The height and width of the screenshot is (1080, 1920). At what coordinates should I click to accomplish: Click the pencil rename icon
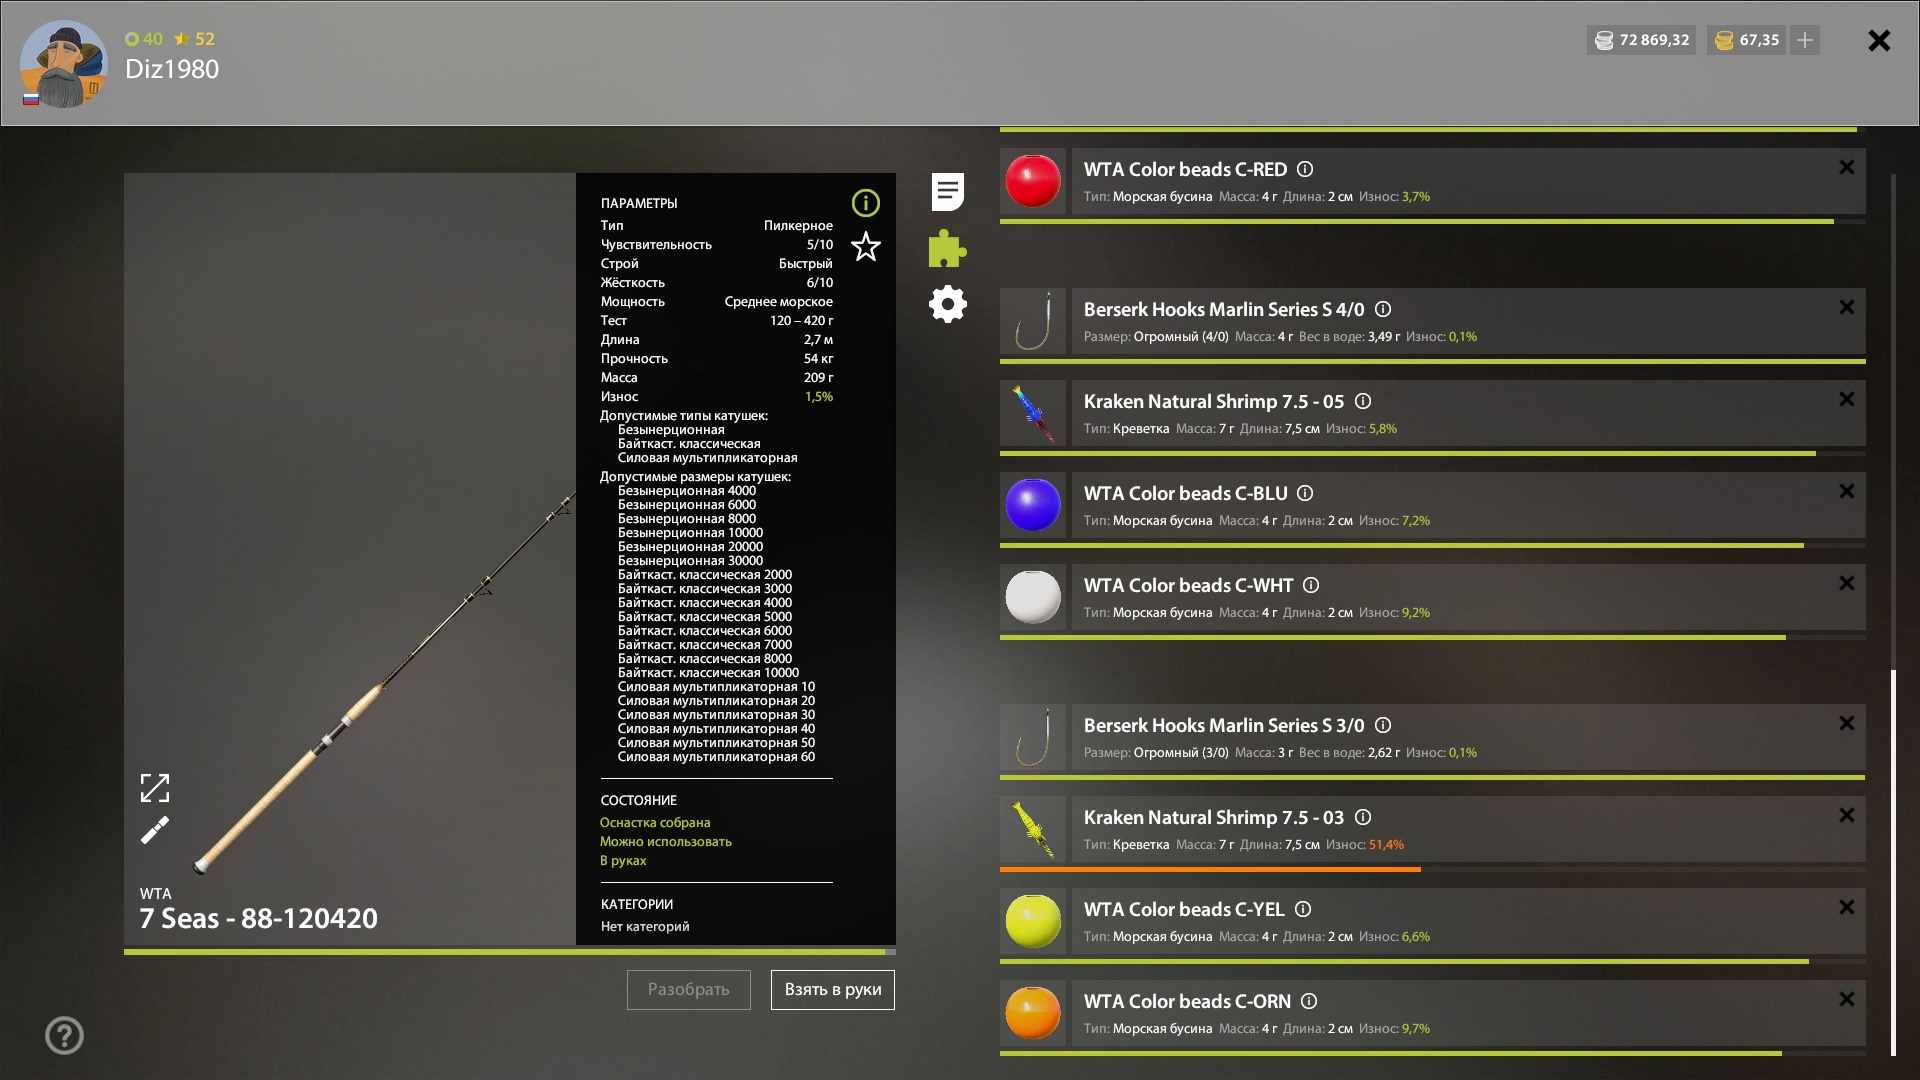155,830
